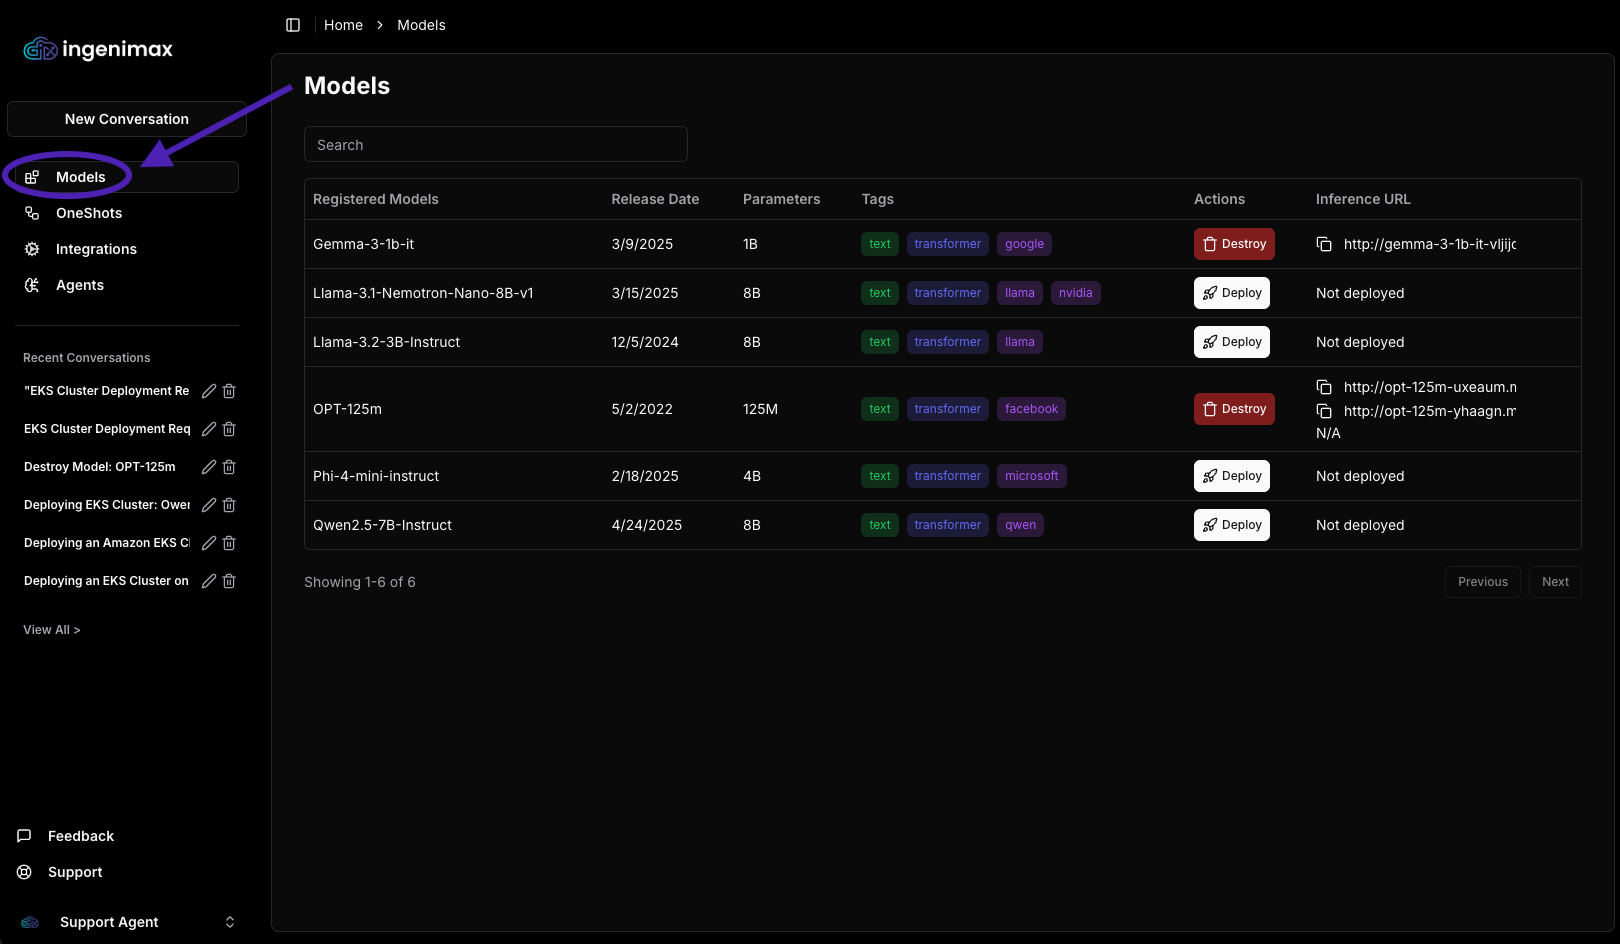
Task: Click View All conversations link
Action: 52,630
